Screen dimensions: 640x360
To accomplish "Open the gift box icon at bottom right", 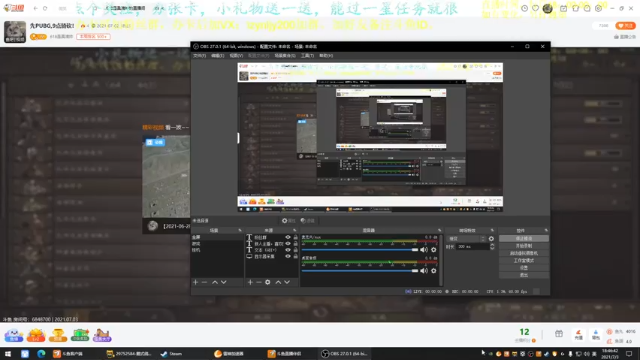I will [559, 334].
